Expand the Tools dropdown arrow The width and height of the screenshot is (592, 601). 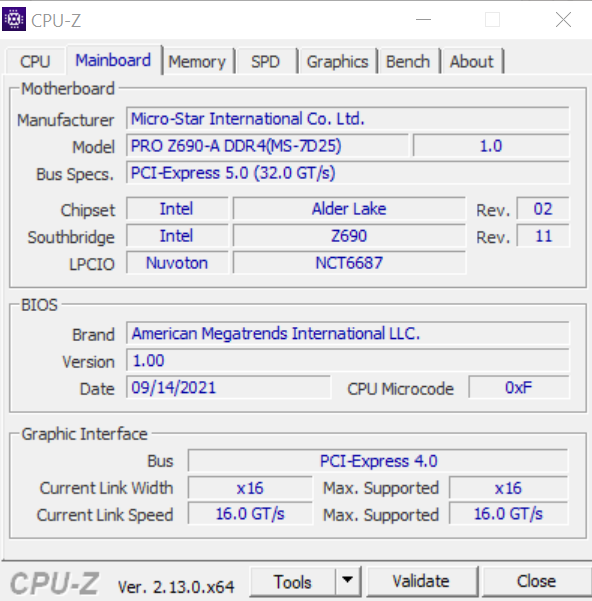(x=348, y=580)
